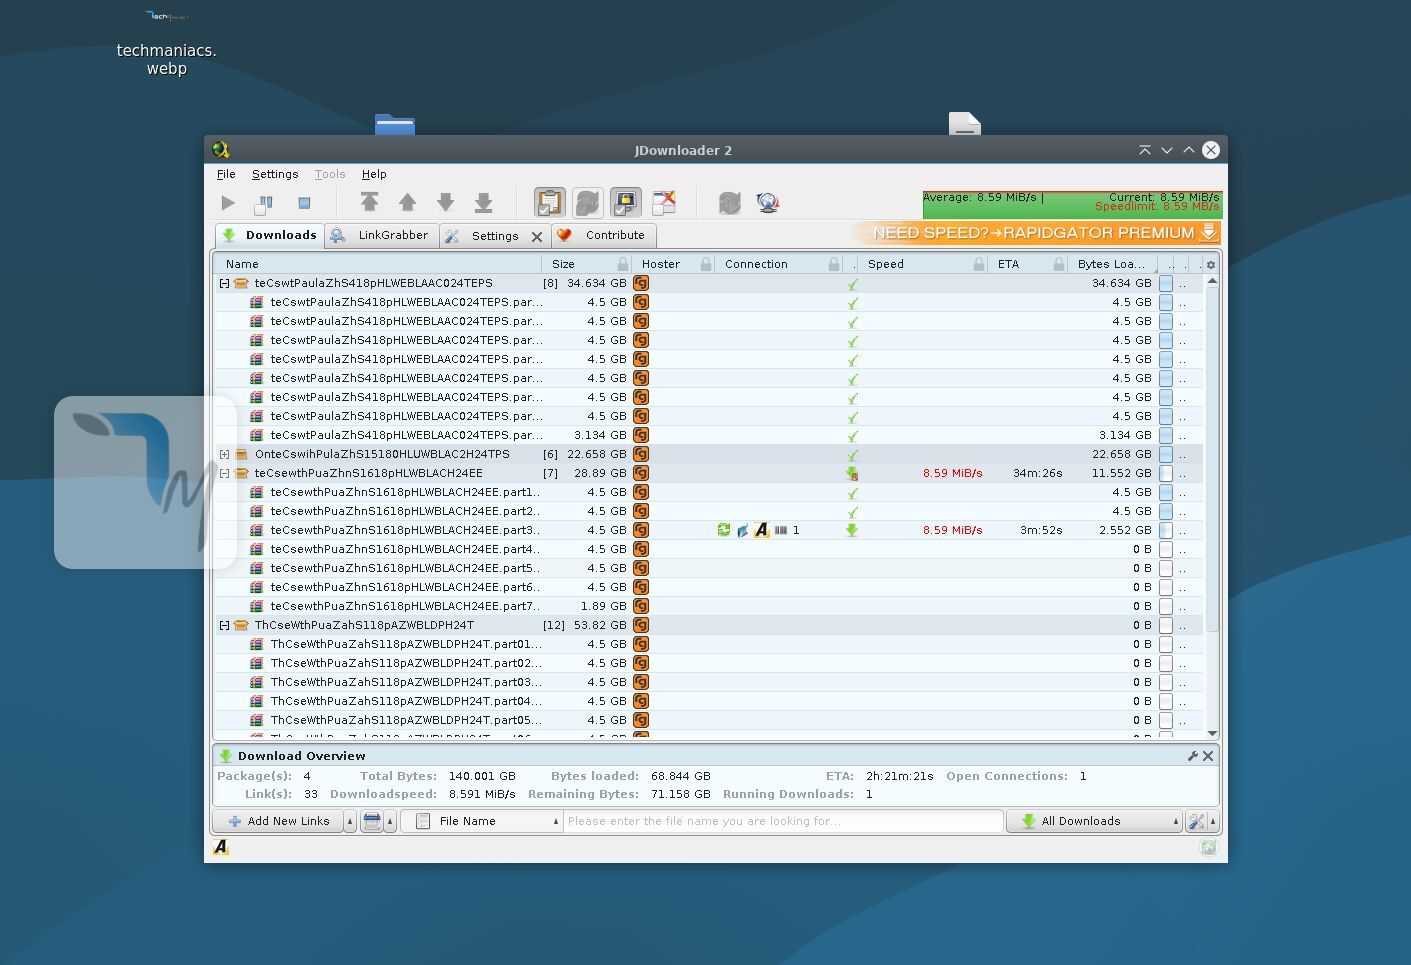Open the Settings menu in menu bar
This screenshot has height=965, width=1411.
275,174
